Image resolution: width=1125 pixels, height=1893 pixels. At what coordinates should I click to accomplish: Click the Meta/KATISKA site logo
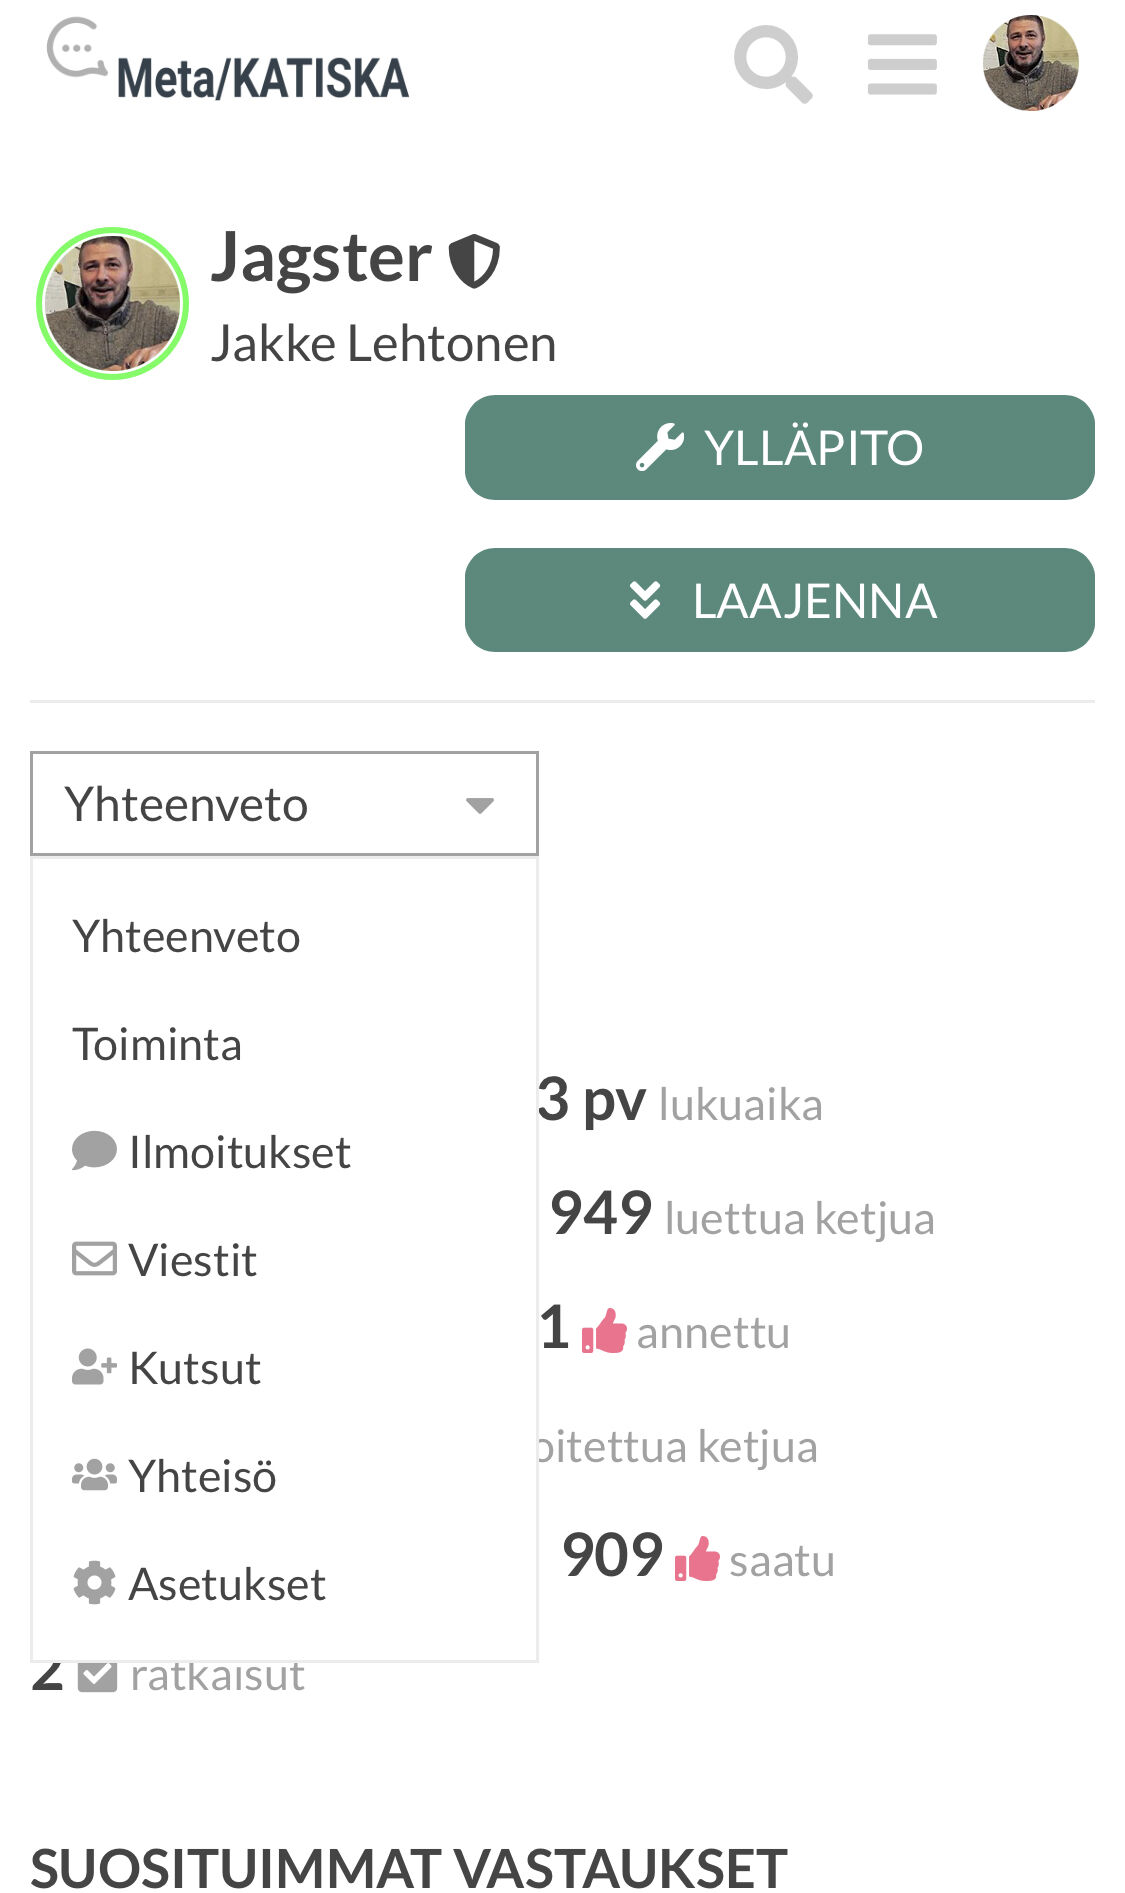[228, 64]
